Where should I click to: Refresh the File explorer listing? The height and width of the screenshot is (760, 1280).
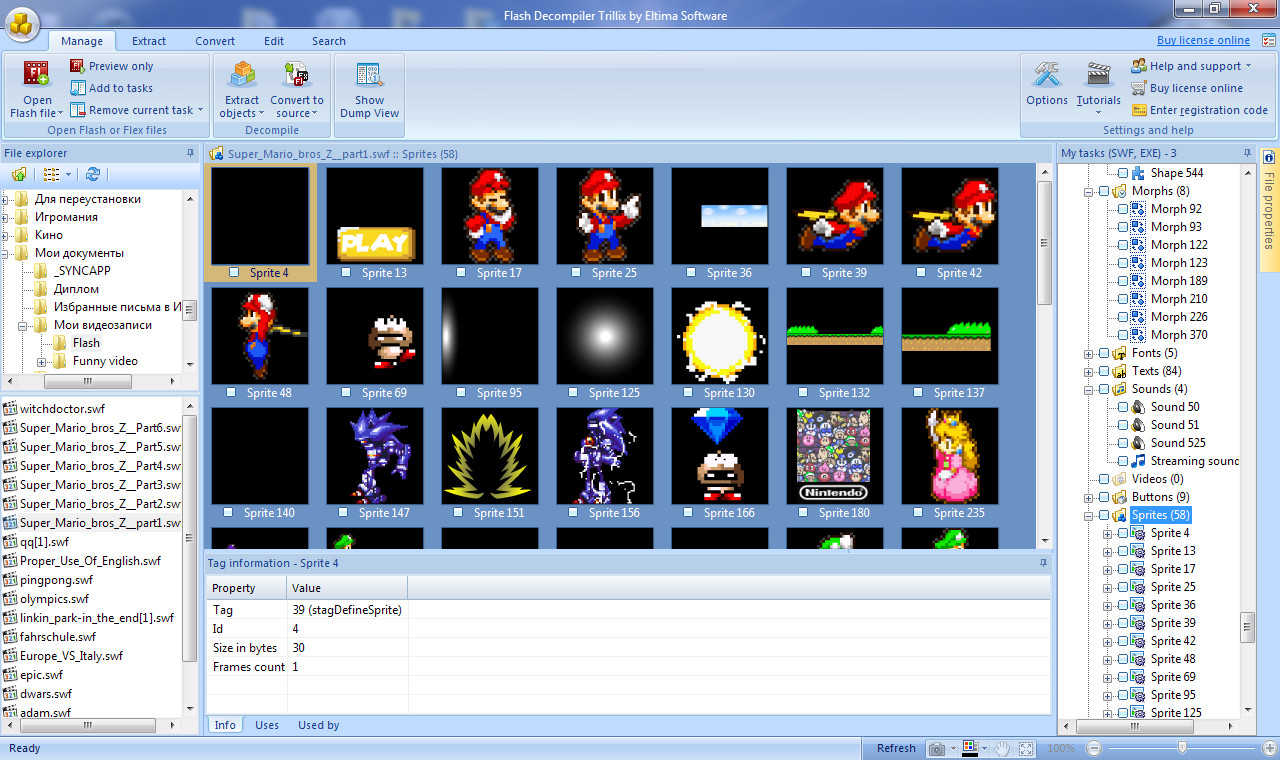point(93,174)
